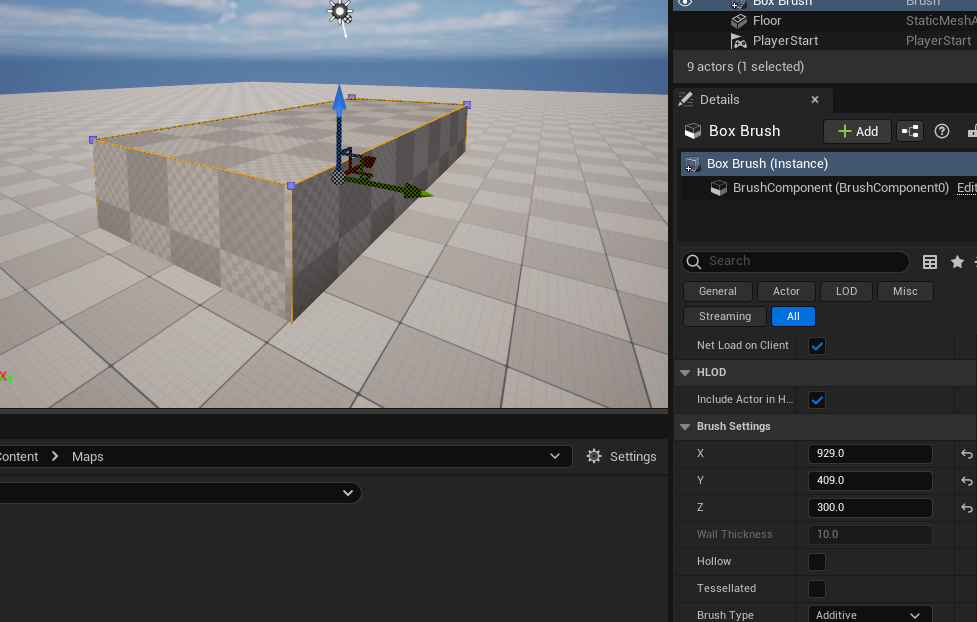
Task: Collapse the HLOD section
Action: pos(685,373)
